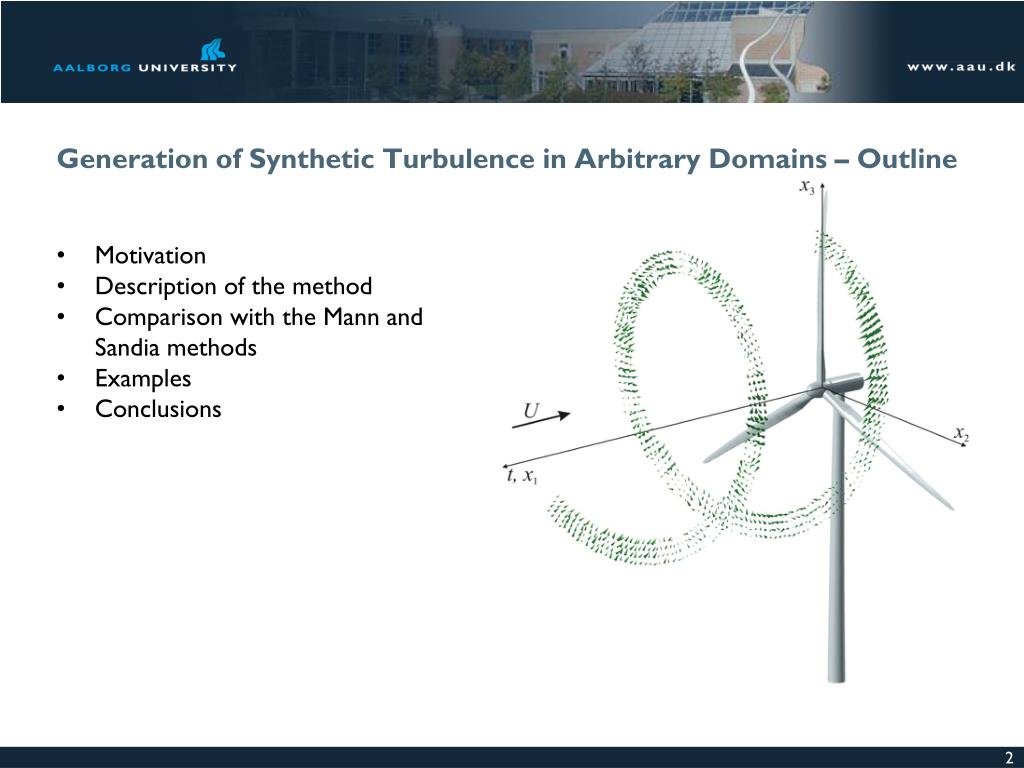Open the www.aau.dk link
This screenshot has width=1024, height=768.
tap(961, 67)
